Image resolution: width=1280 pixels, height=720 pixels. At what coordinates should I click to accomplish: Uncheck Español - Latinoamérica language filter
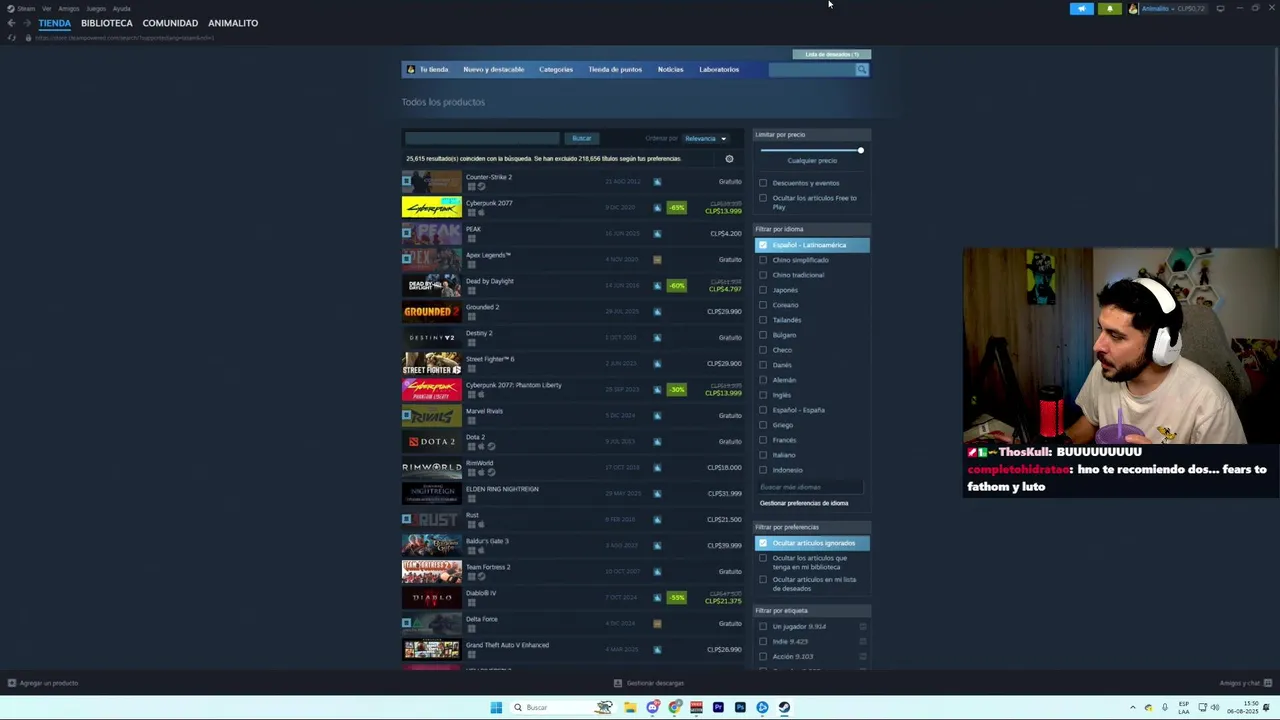[x=763, y=245]
